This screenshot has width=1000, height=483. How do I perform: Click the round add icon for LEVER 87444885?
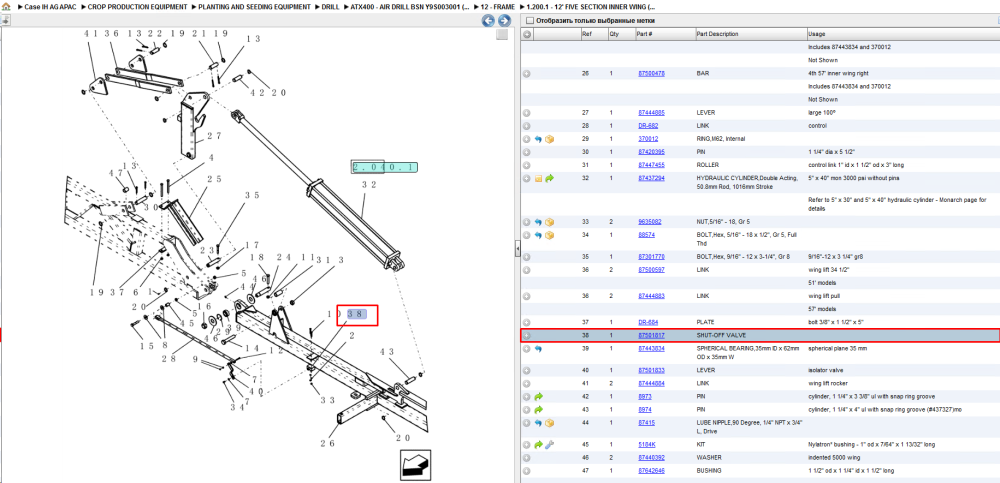coord(527,113)
